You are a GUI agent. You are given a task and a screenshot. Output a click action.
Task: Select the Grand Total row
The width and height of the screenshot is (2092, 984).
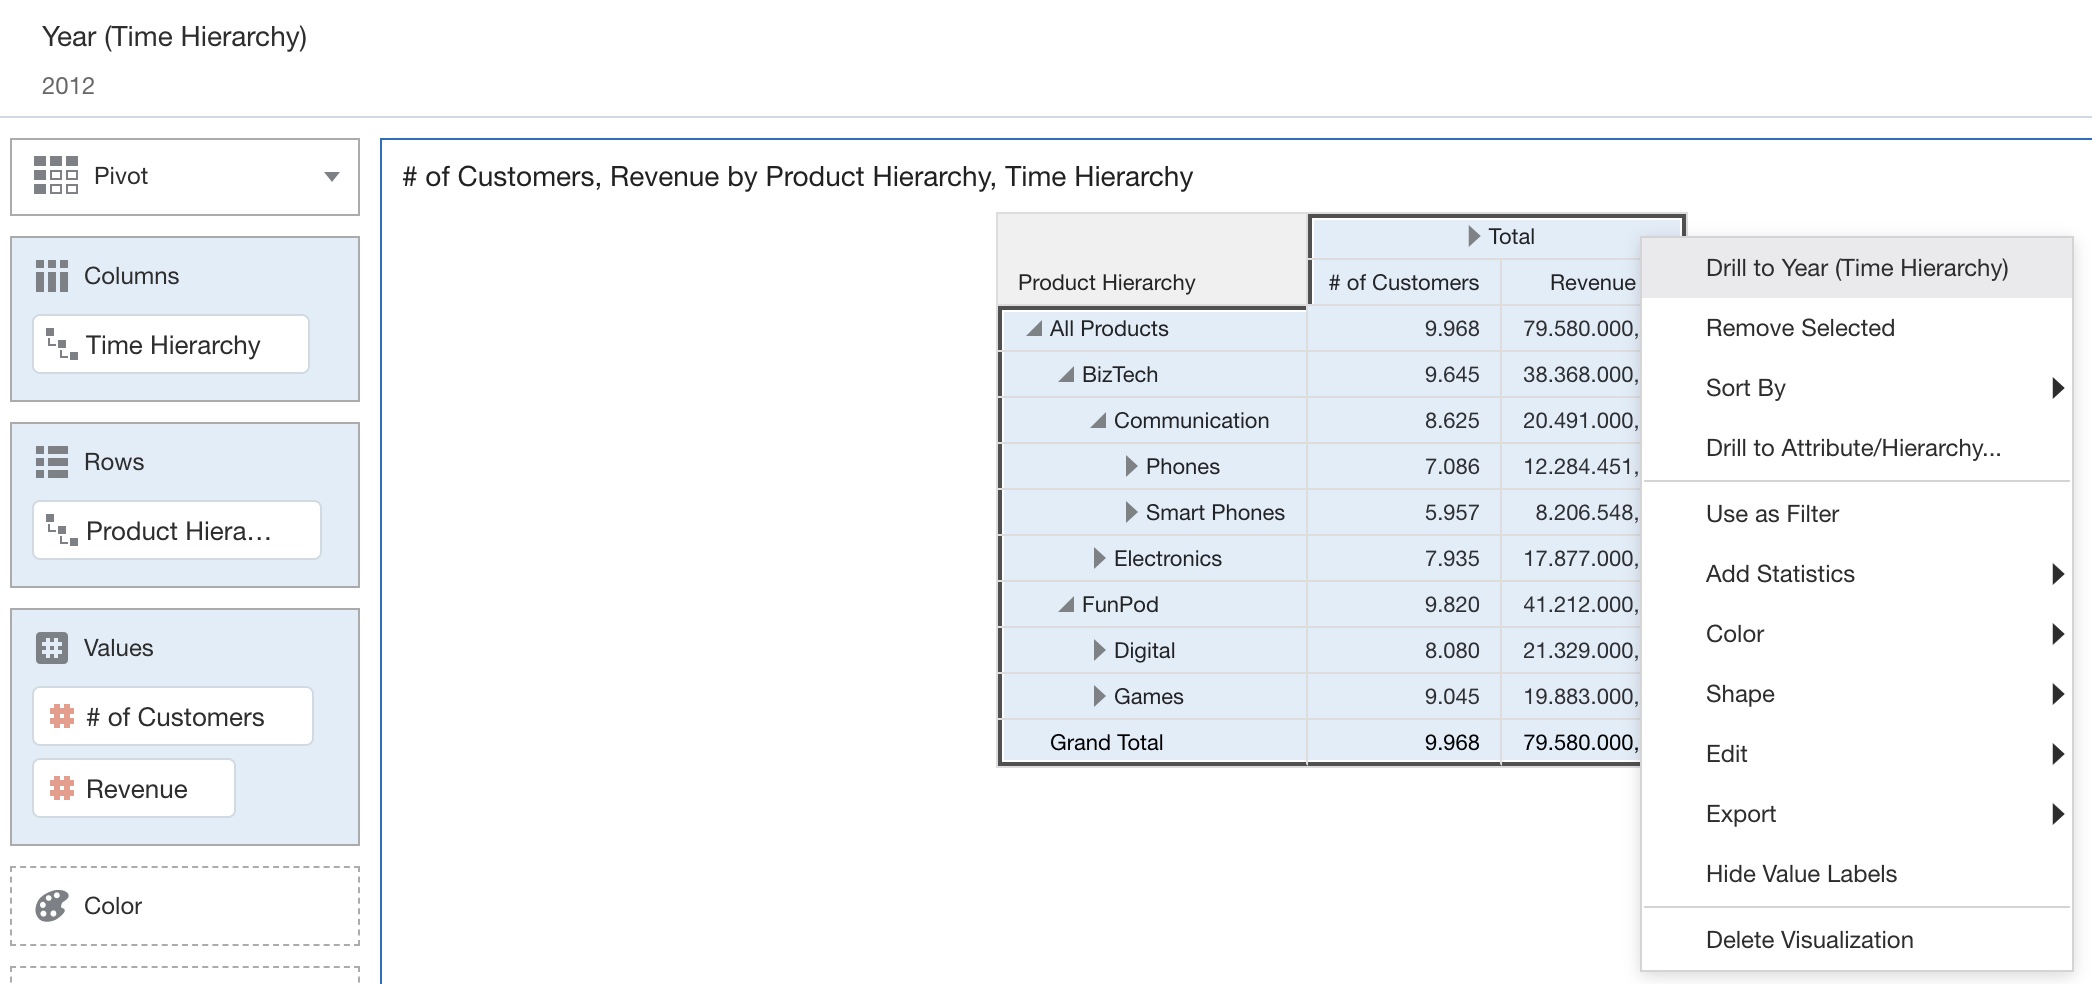click(1105, 741)
